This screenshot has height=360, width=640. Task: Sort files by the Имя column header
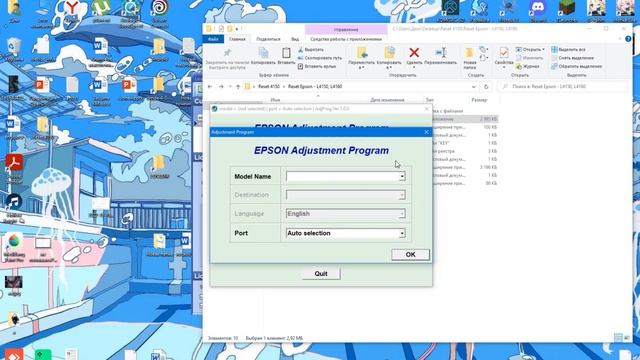(x=276, y=100)
